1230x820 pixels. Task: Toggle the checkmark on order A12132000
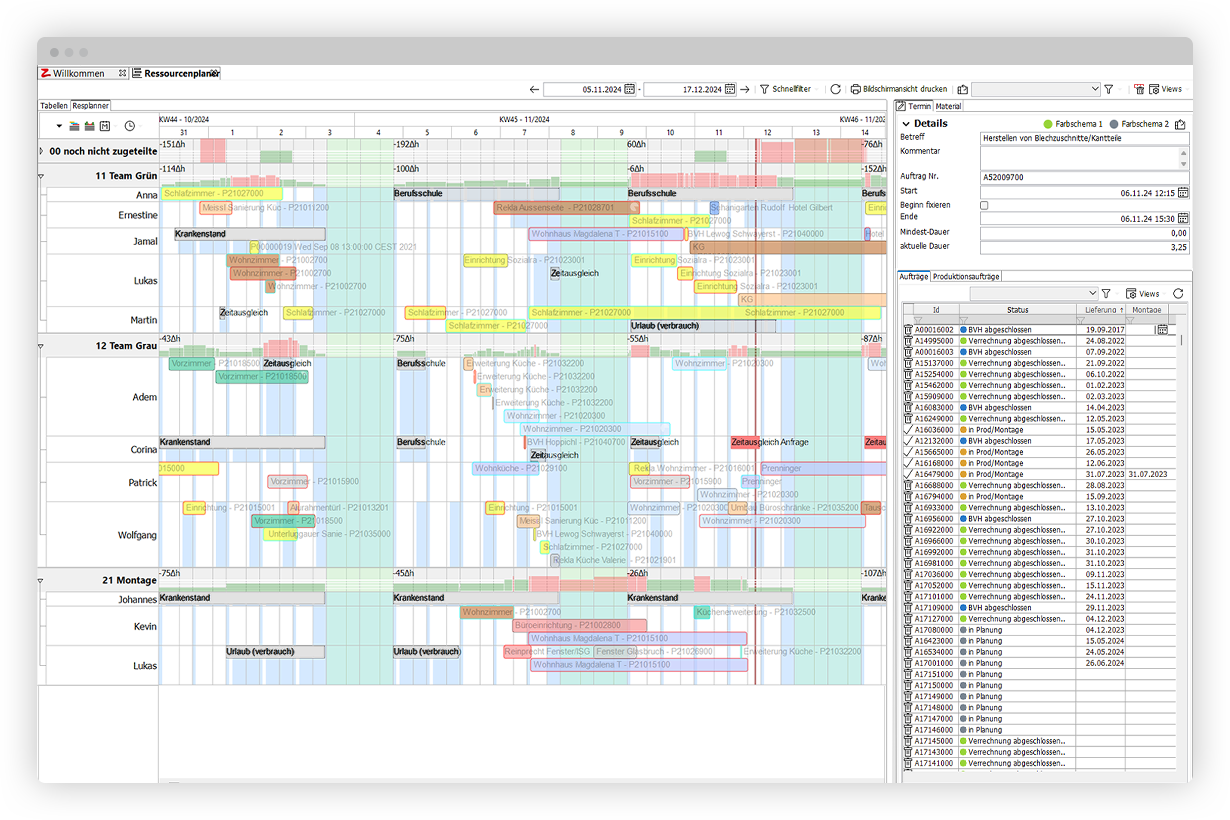tap(908, 440)
